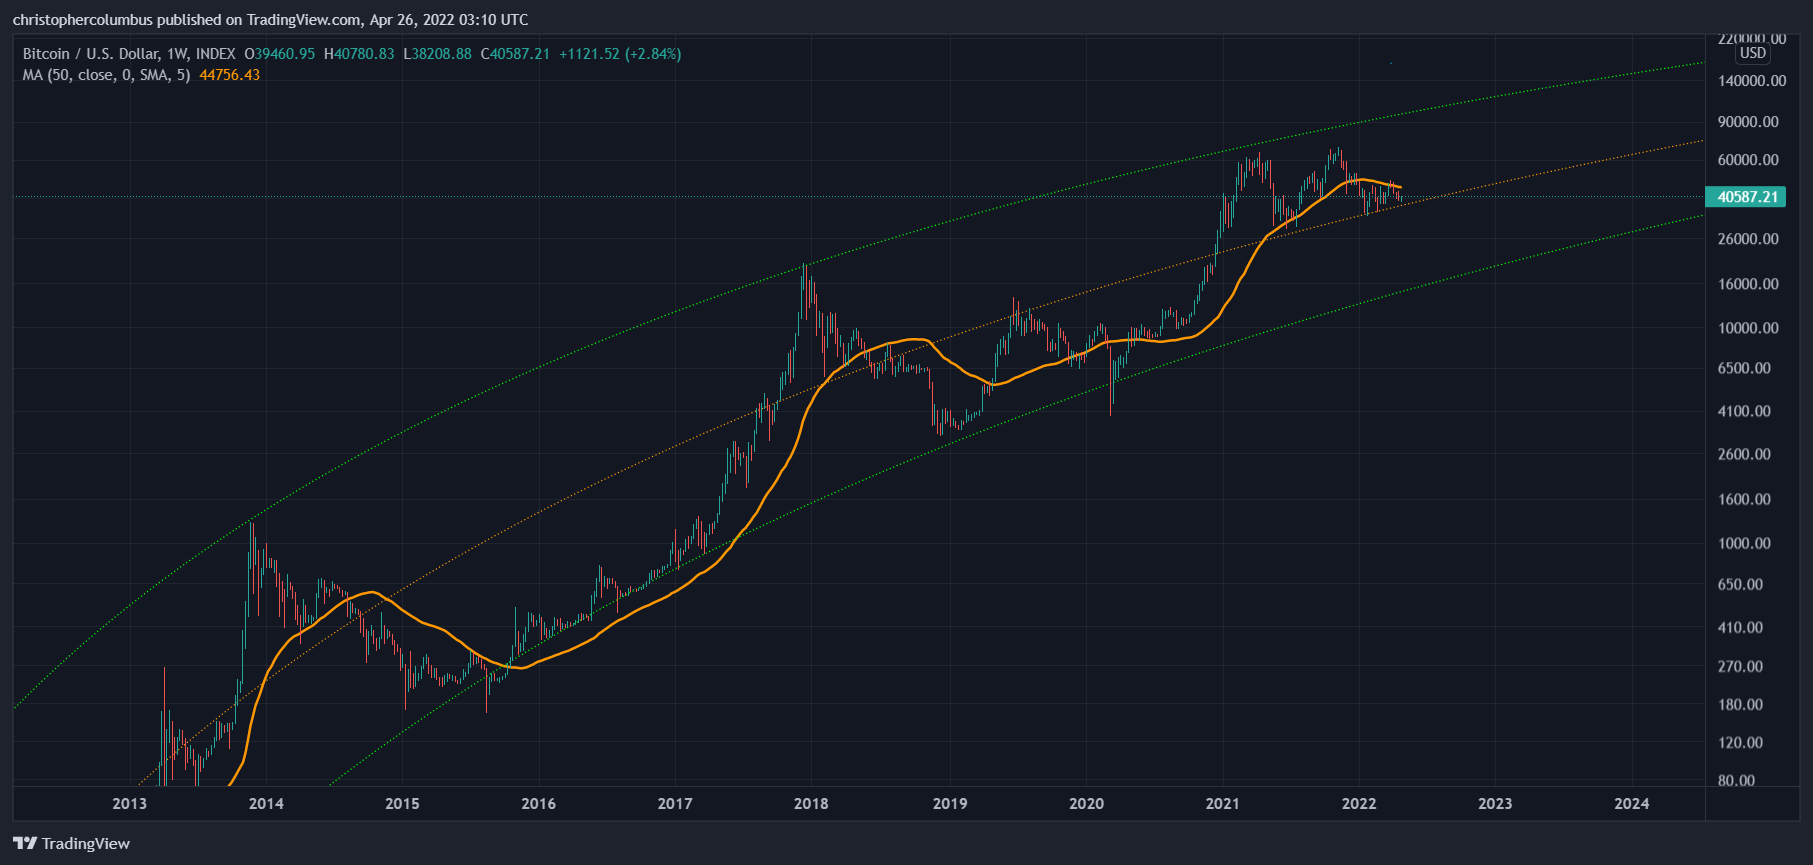Click the TradingView logo at bottom left
This screenshot has height=865, width=1813.
[71, 843]
